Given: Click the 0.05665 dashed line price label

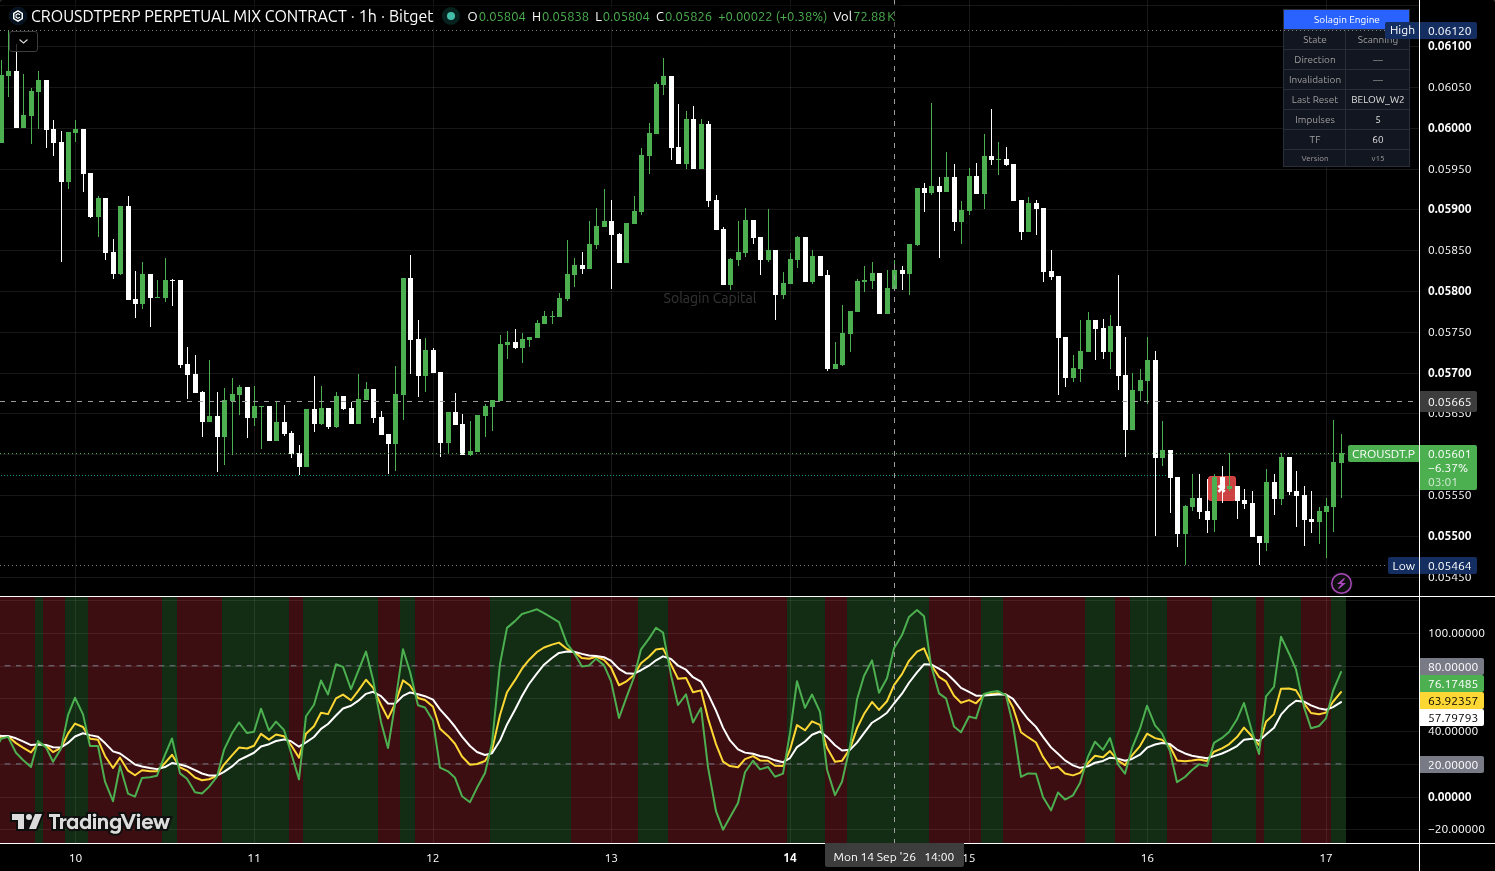Looking at the screenshot, I should [1449, 402].
